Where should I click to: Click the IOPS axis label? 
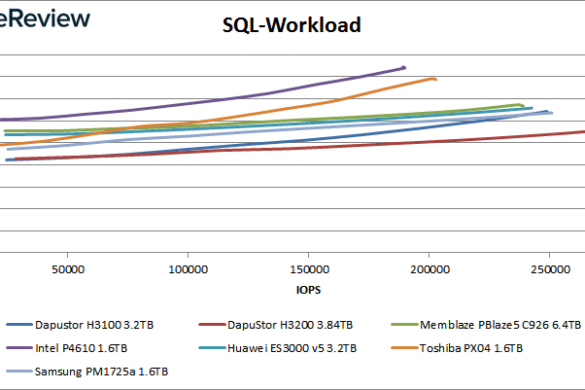309,290
